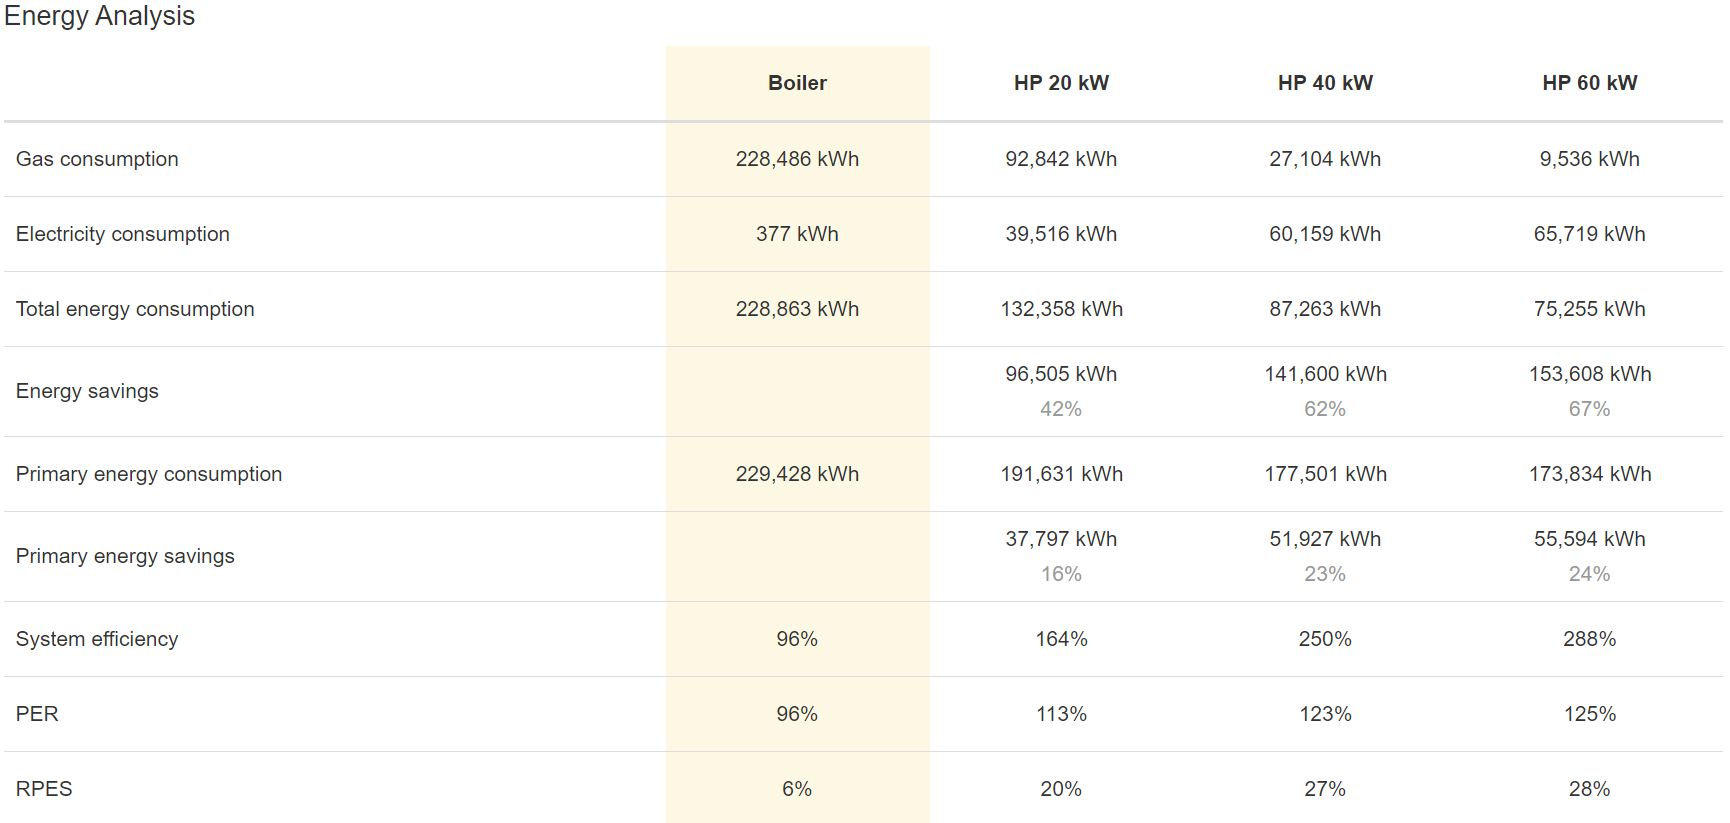Click the Total energy consumption label

click(x=135, y=309)
